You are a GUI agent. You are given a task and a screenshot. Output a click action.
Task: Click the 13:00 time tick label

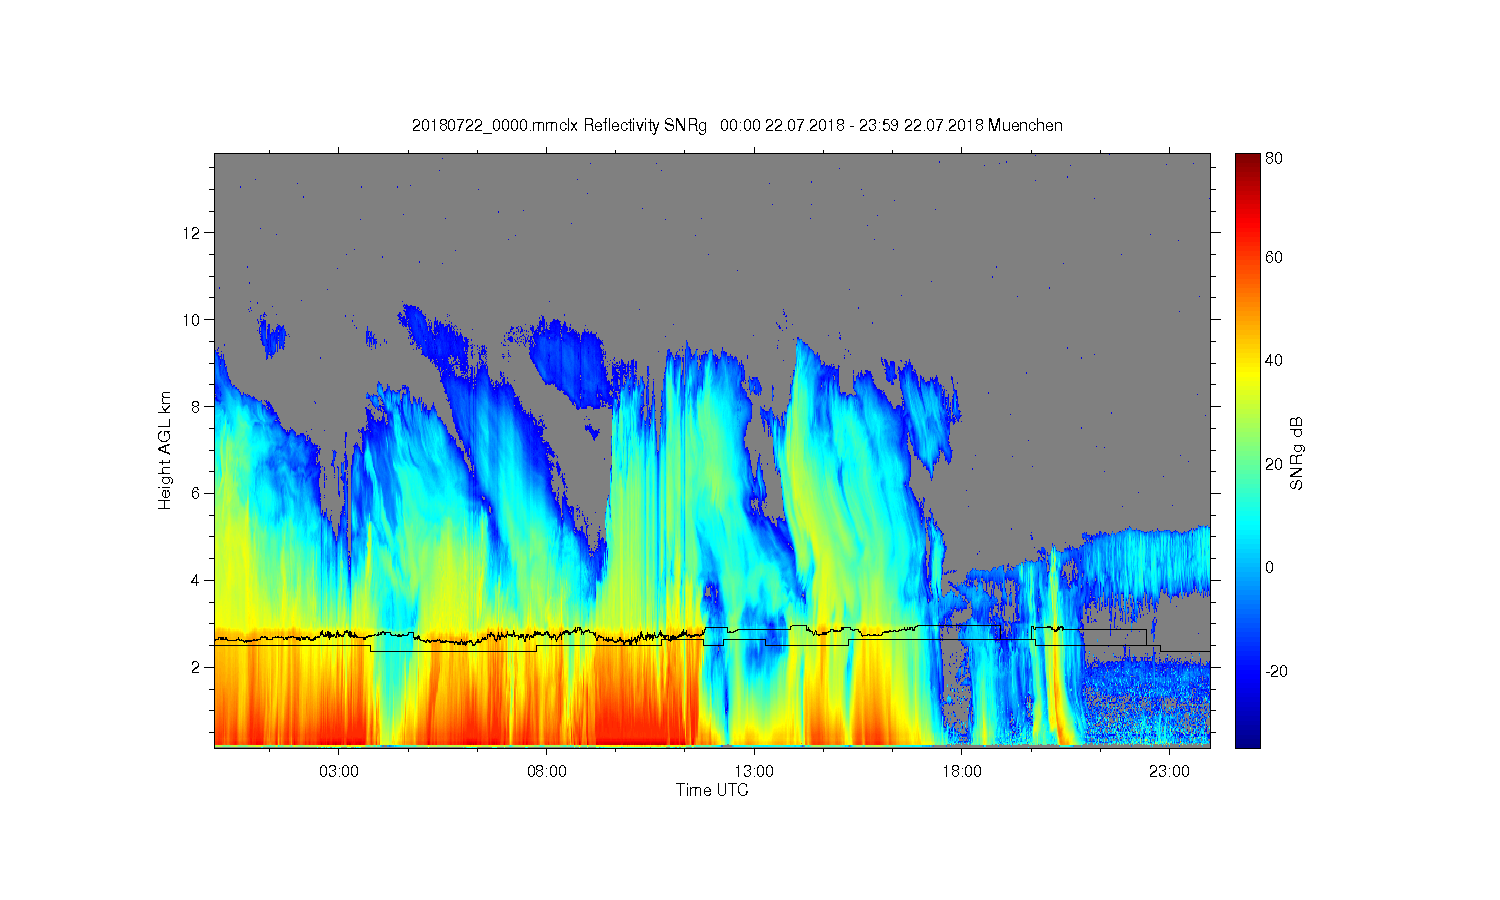click(x=754, y=772)
